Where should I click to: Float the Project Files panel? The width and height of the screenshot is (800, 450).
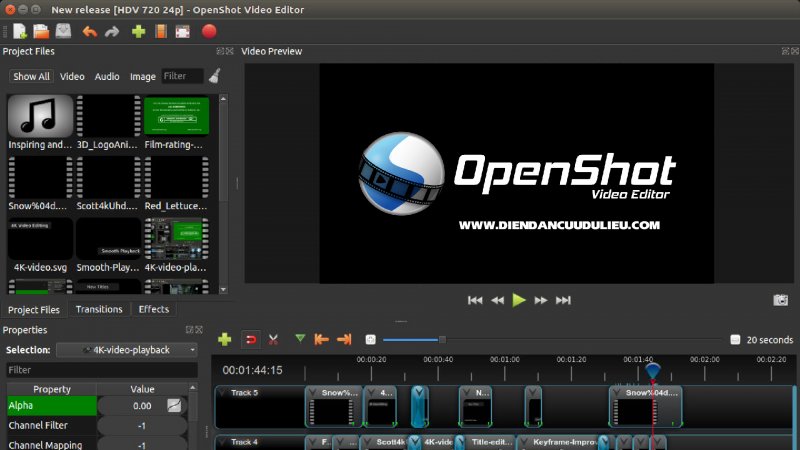[x=220, y=51]
